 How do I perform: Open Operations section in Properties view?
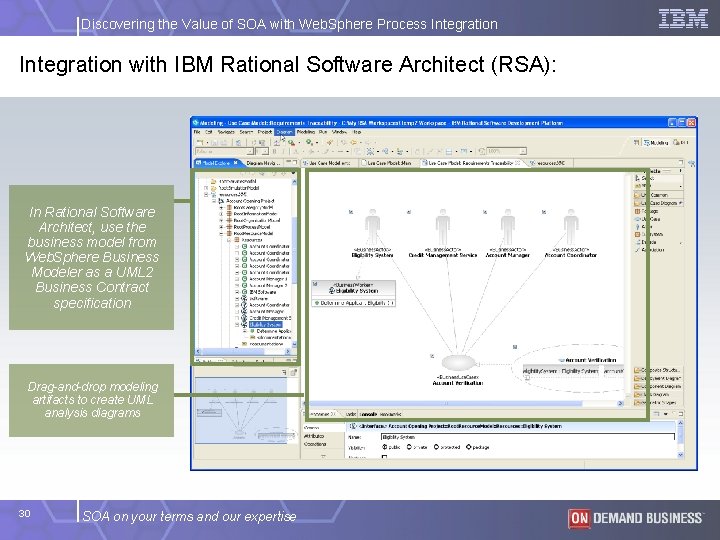[315, 444]
